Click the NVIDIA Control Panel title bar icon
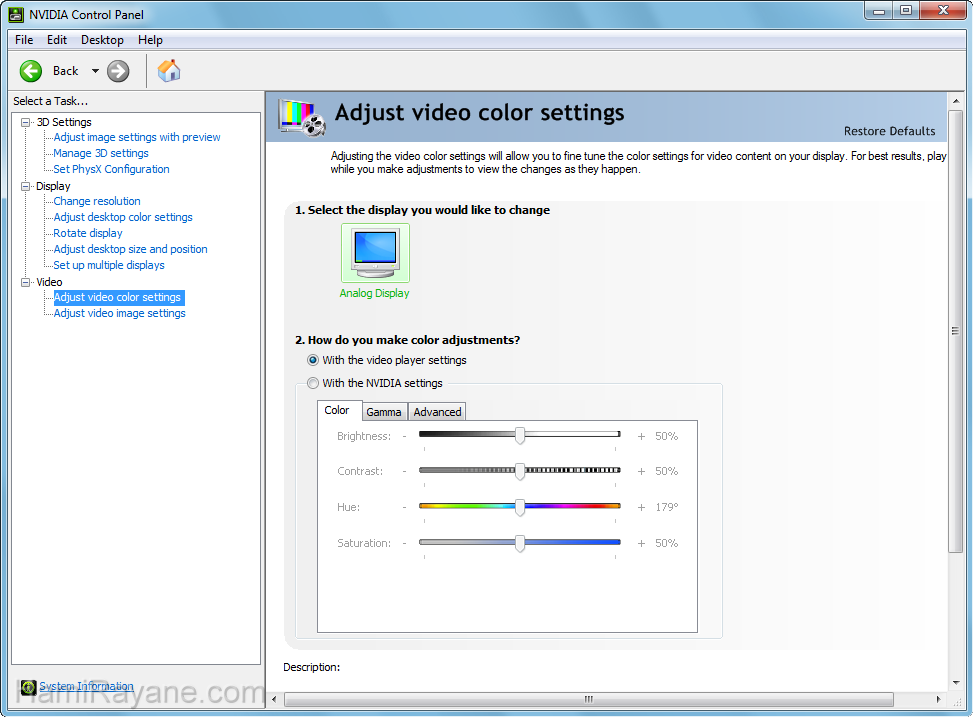Image resolution: width=973 pixels, height=717 pixels. point(17,14)
